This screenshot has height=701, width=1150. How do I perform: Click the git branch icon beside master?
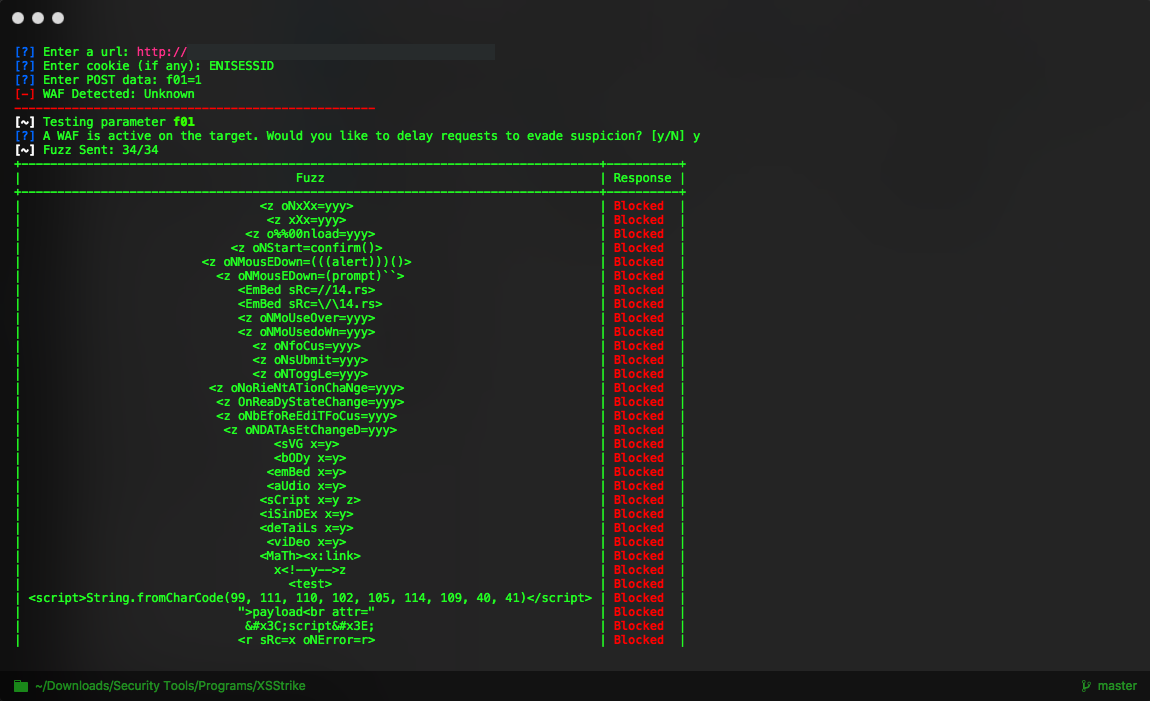pyautogui.click(x=1086, y=686)
